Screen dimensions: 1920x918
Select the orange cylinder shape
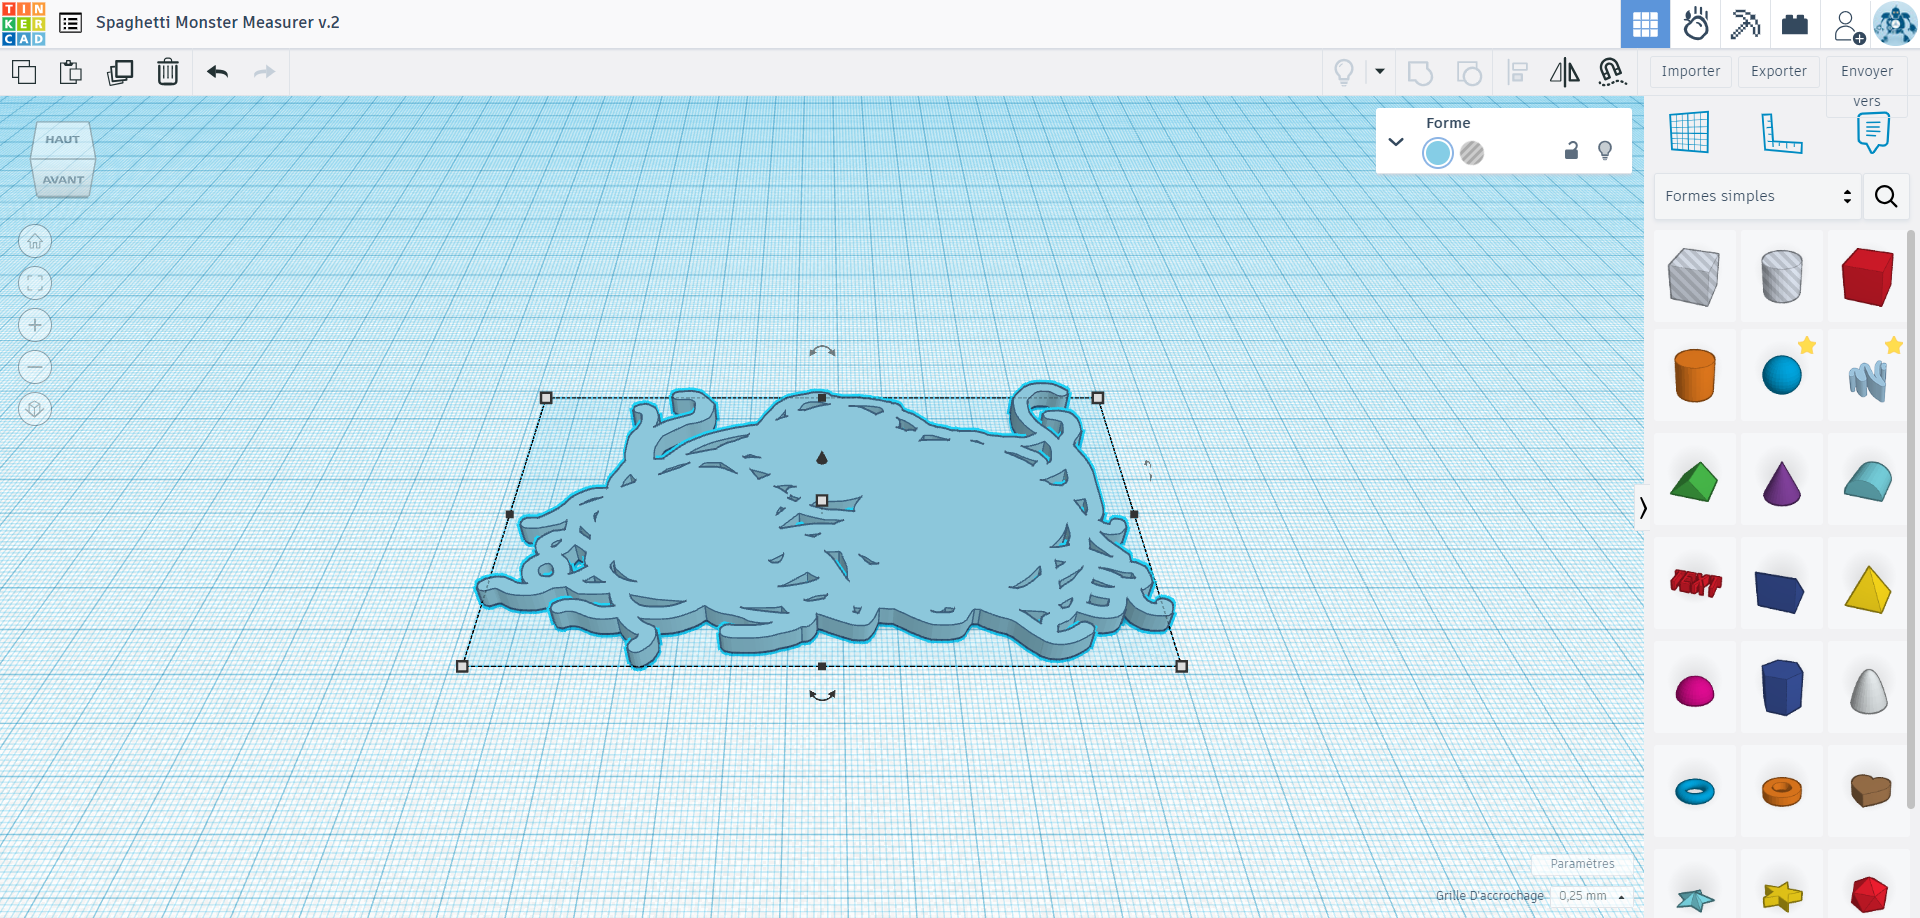(x=1694, y=375)
